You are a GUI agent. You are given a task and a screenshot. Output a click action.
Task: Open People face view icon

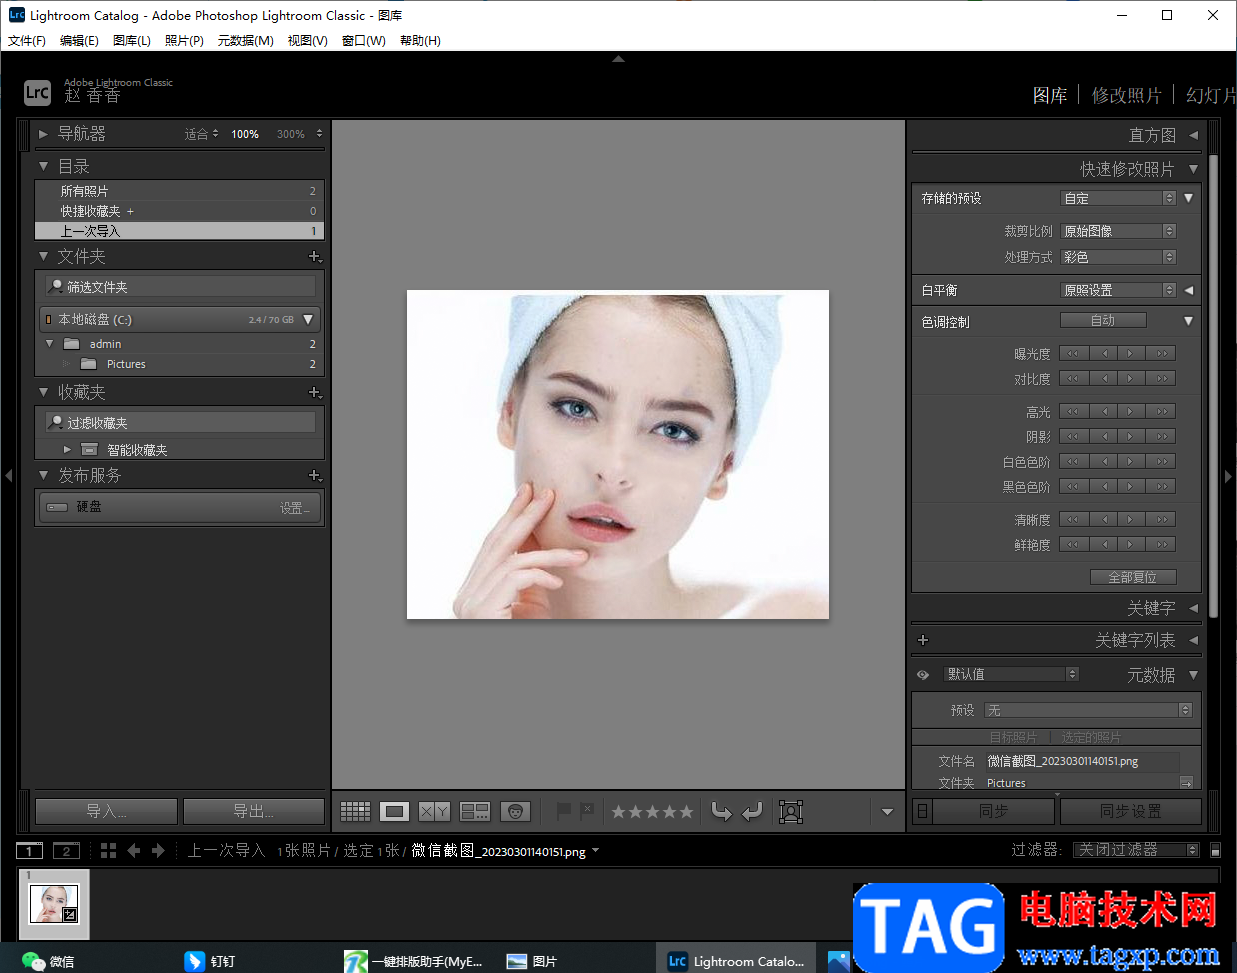[515, 812]
